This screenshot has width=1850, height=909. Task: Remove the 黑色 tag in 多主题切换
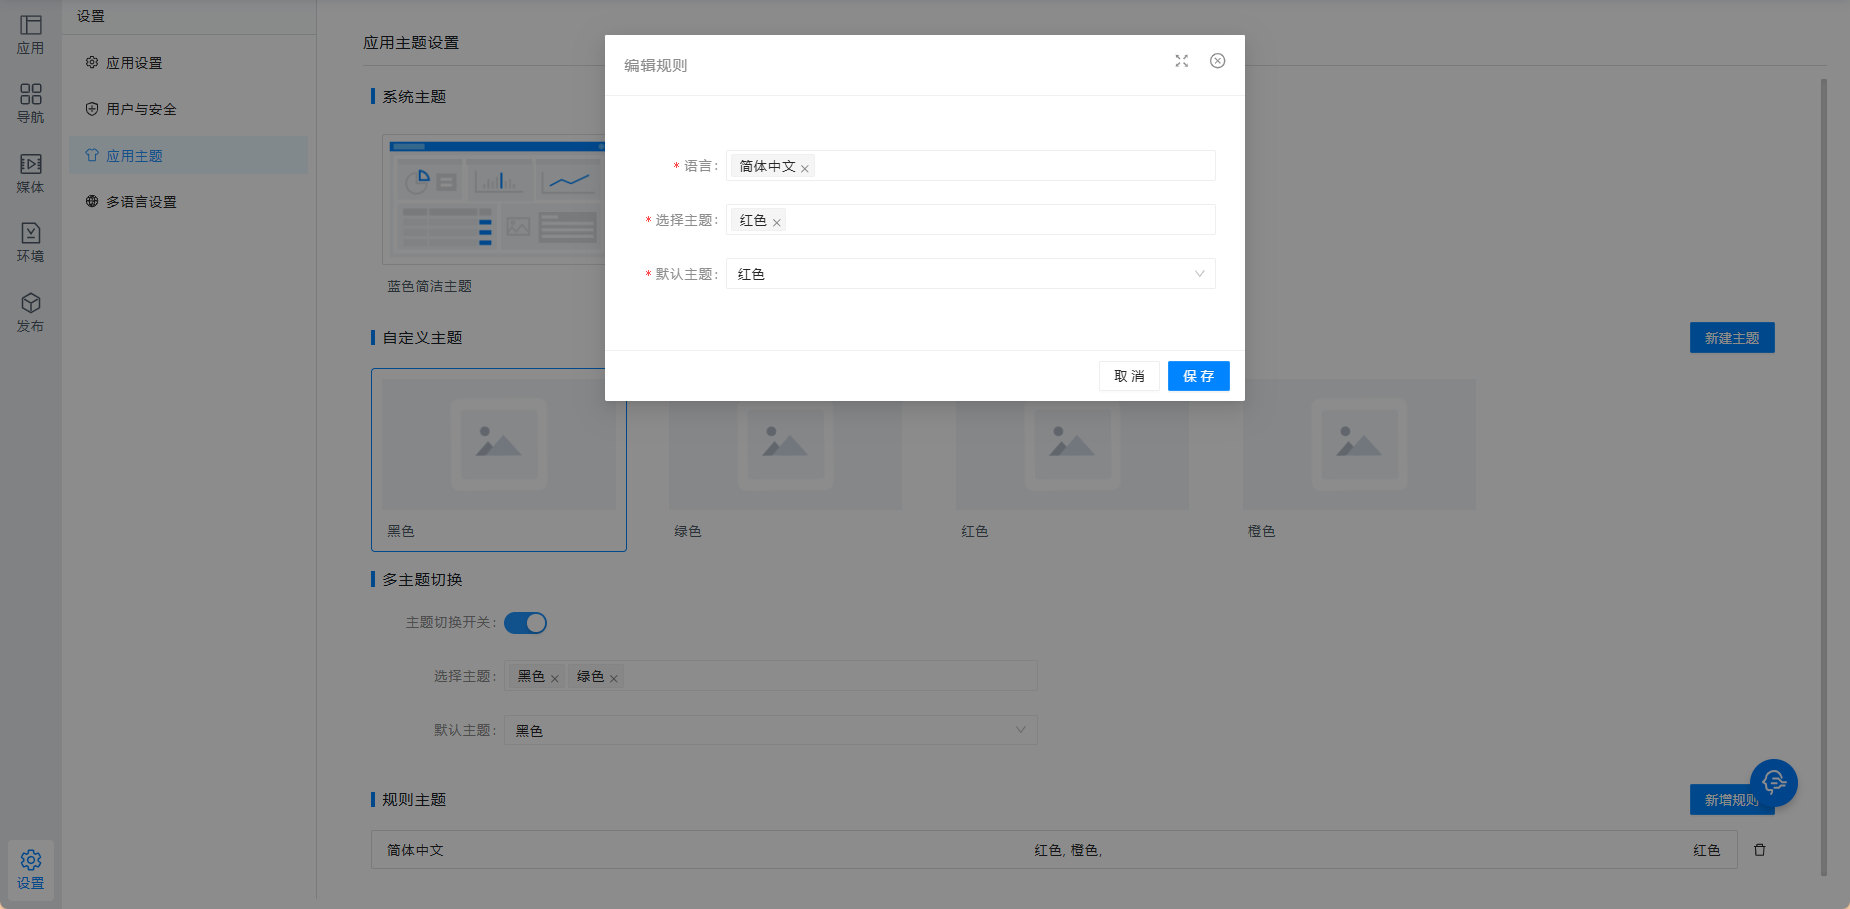[555, 678]
